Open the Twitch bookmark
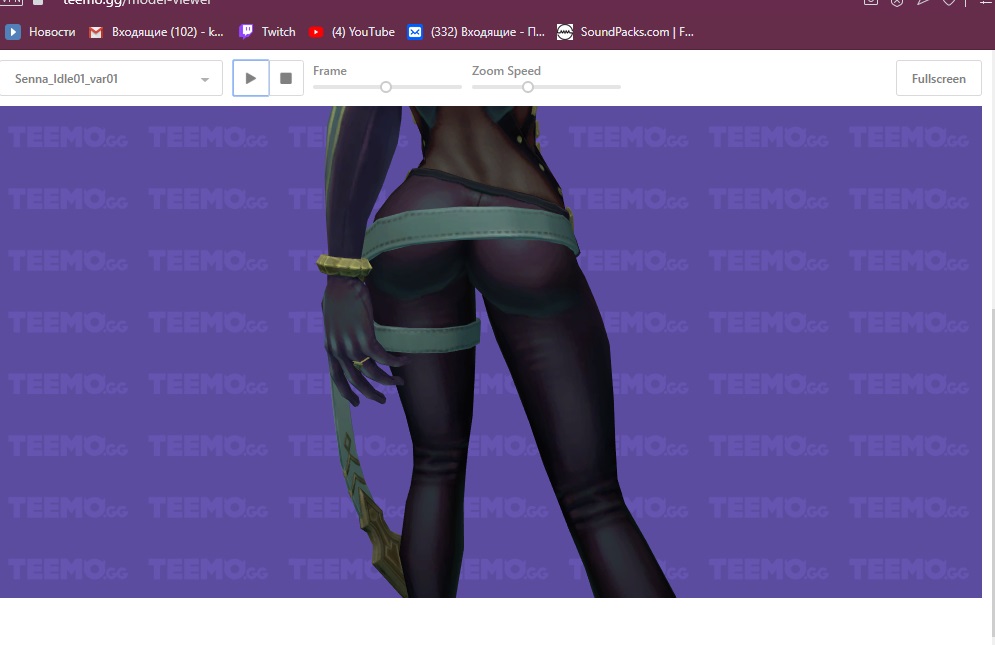This screenshot has width=995, height=645. point(267,32)
